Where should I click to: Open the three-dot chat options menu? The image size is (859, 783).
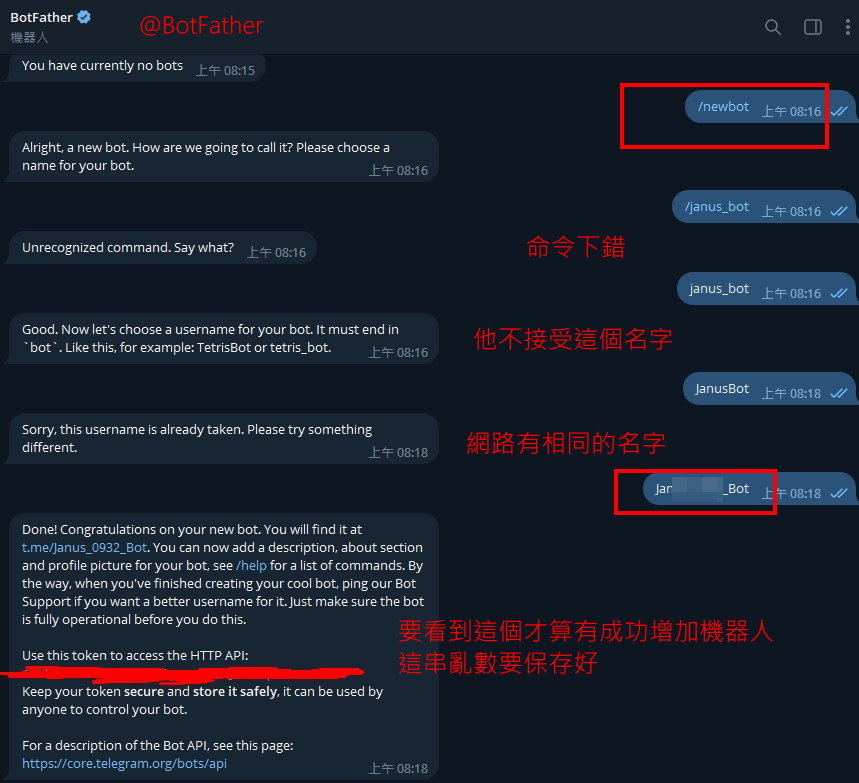tap(847, 27)
